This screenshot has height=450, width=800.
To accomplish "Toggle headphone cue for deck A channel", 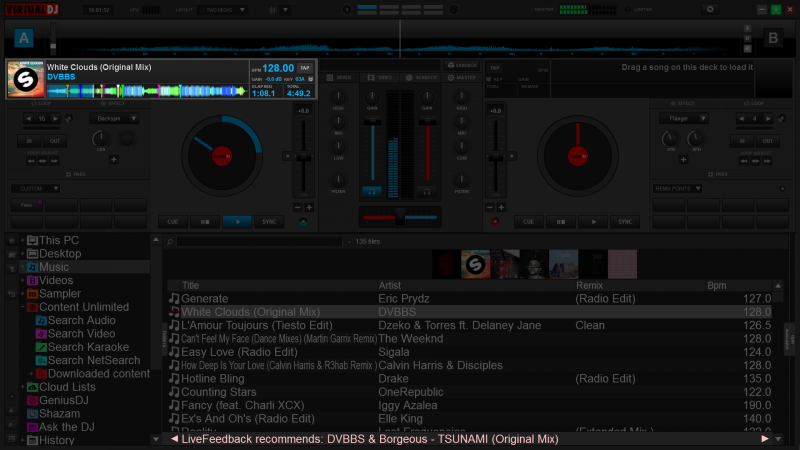I will tap(372, 191).
